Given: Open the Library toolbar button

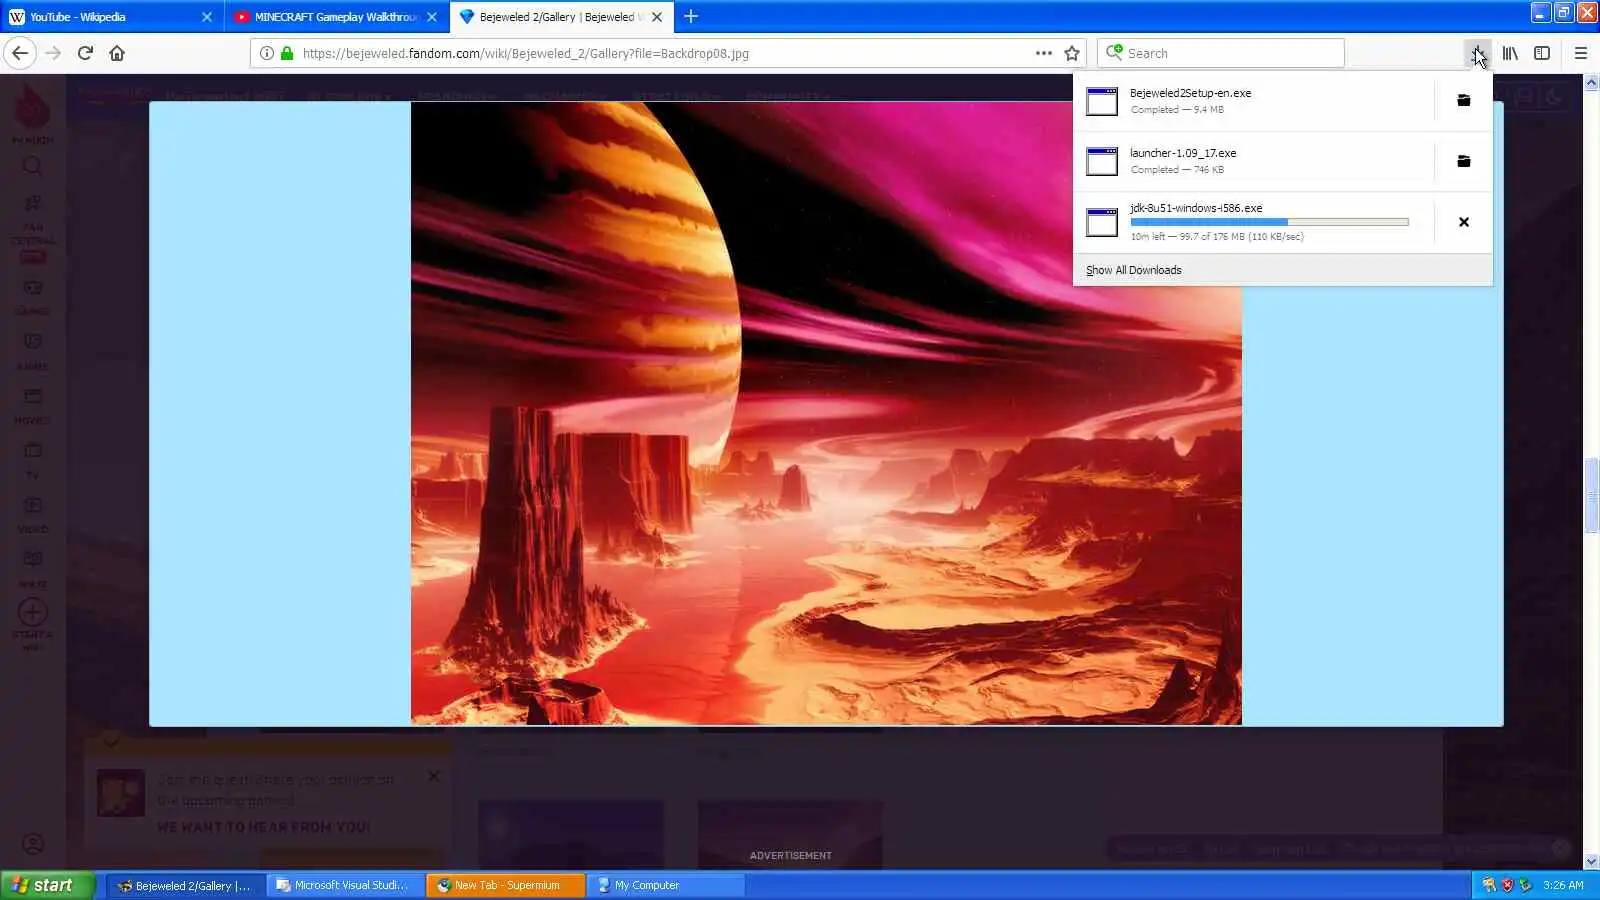Looking at the screenshot, I should pyautogui.click(x=1510, y=53).
